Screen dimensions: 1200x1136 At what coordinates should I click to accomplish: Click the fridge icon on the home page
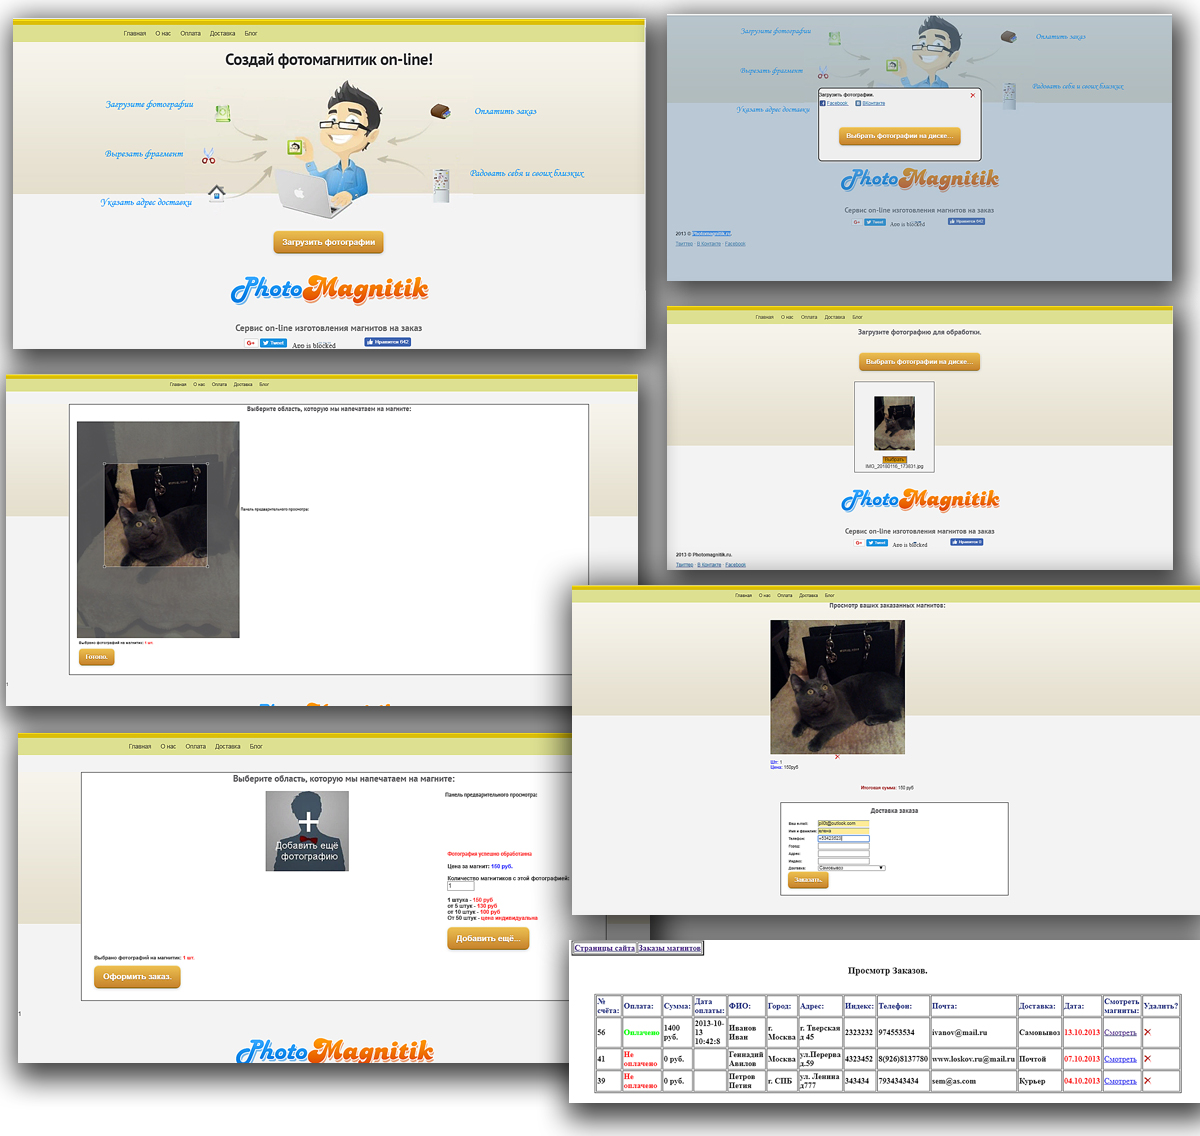point(441,186)
